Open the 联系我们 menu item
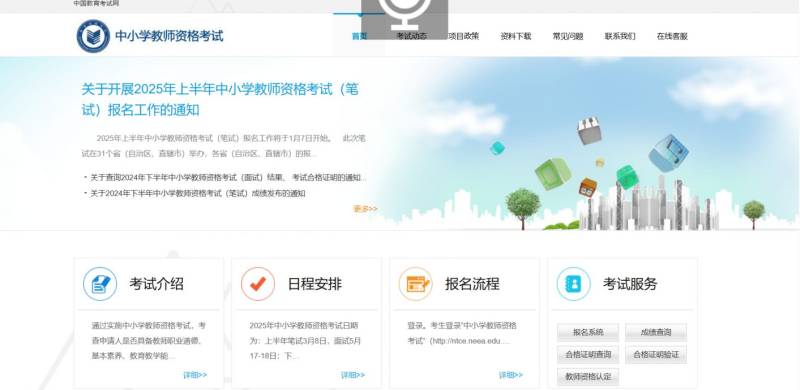The image size is (800, 390). (620, 36)
